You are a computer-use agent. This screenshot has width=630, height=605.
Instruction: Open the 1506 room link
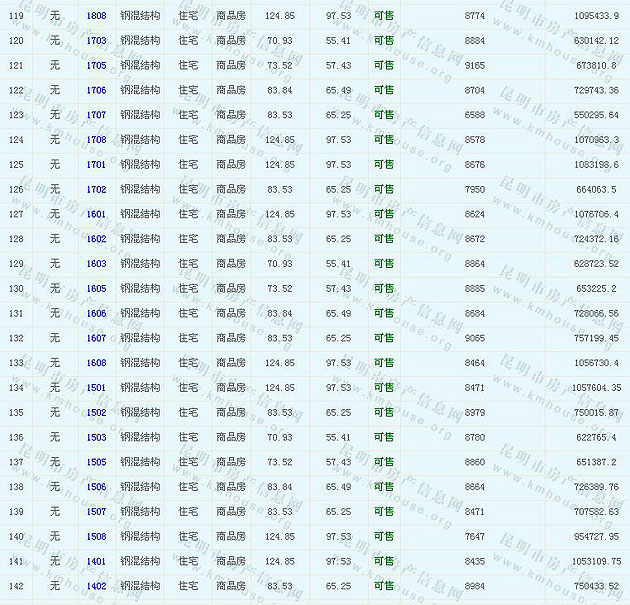pyautogui.click(x=96, y=487)
